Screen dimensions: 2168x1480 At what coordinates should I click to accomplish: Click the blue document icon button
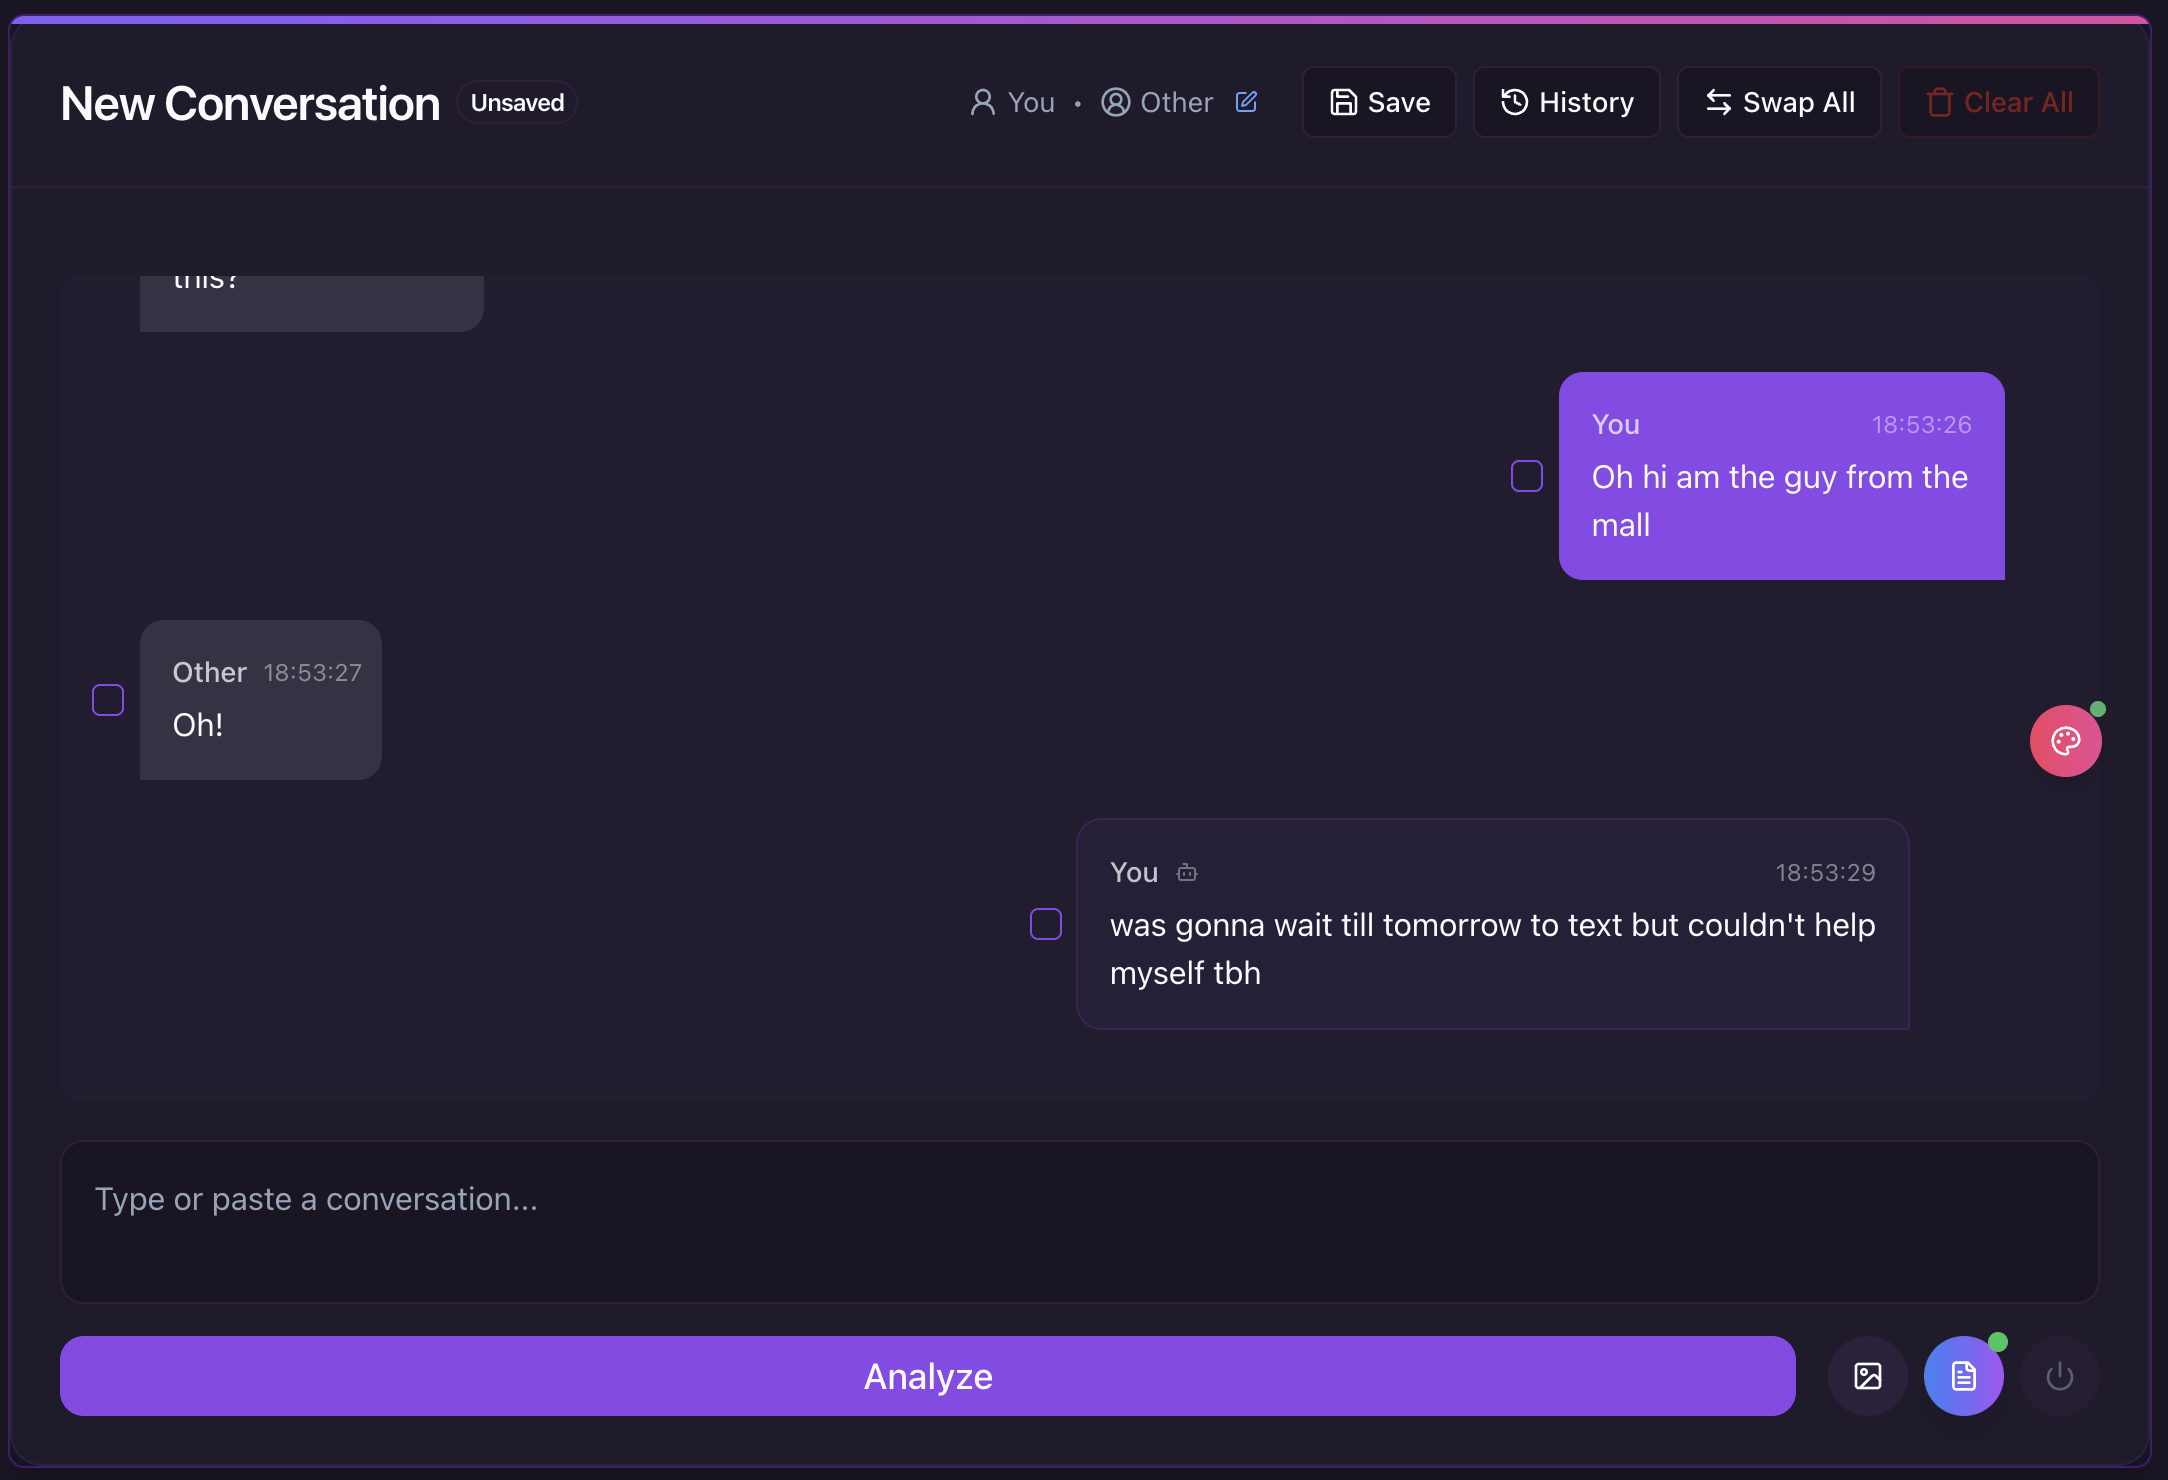coord(1963,1376)
